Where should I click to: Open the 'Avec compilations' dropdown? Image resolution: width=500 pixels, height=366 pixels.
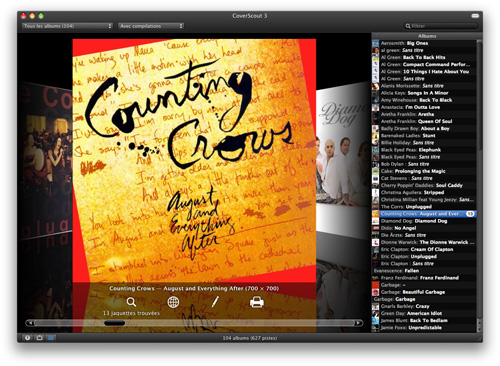pos(150,26)
